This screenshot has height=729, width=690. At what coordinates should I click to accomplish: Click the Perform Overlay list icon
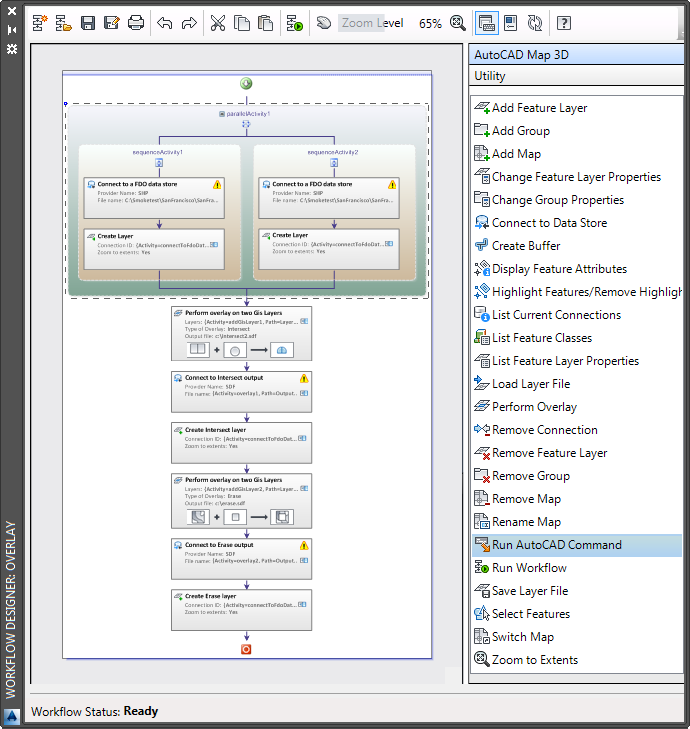click(x=482, y=406)
